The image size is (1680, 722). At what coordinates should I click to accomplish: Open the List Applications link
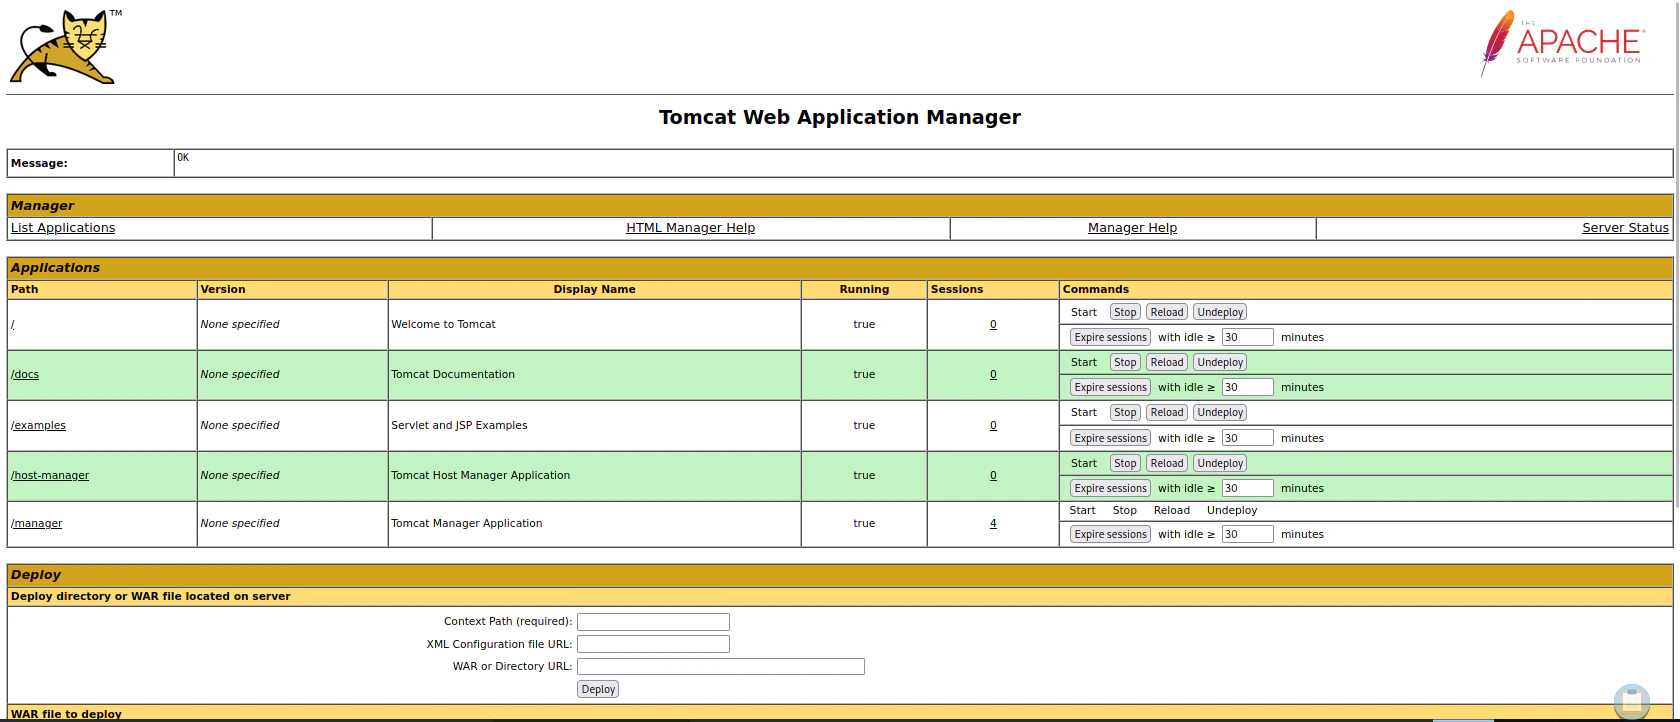63,228
